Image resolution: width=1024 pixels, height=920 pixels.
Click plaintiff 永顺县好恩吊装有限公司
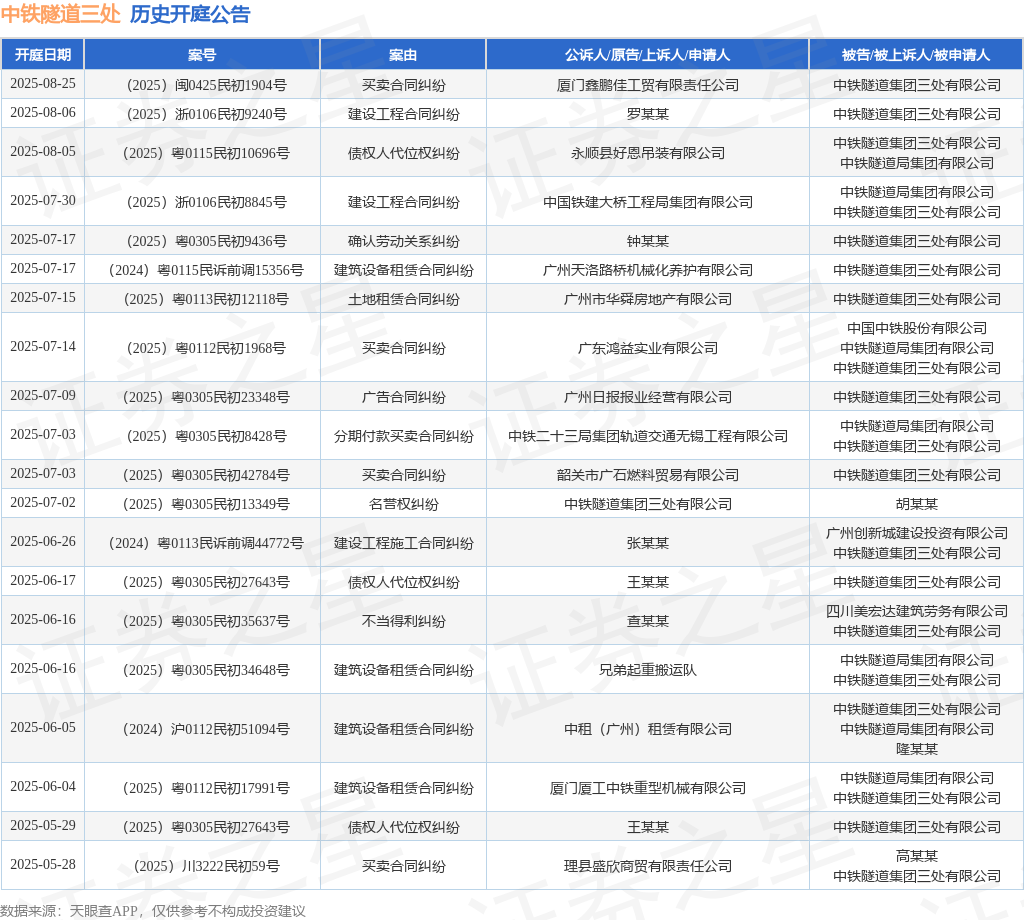pyautogui.click(x=648, y=153)
